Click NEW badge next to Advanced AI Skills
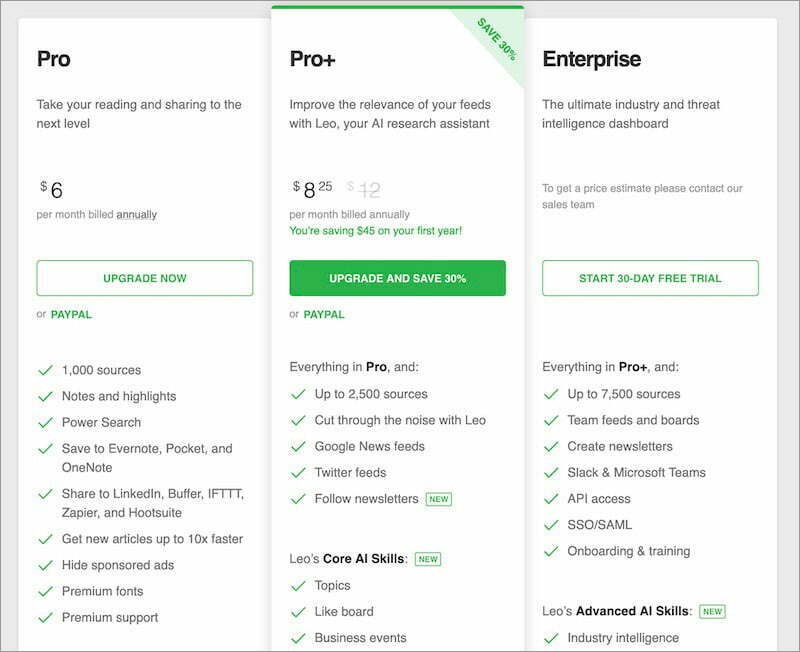 pos(712,611)
